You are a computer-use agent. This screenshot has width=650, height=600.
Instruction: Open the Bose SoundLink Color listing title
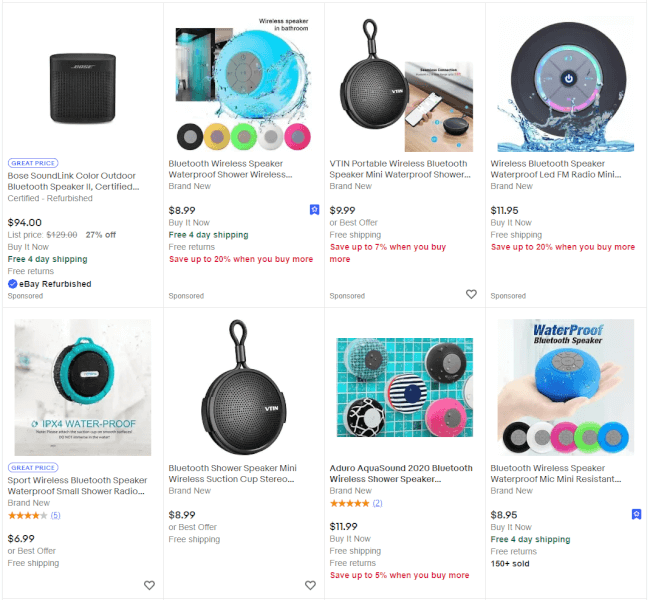73,180
